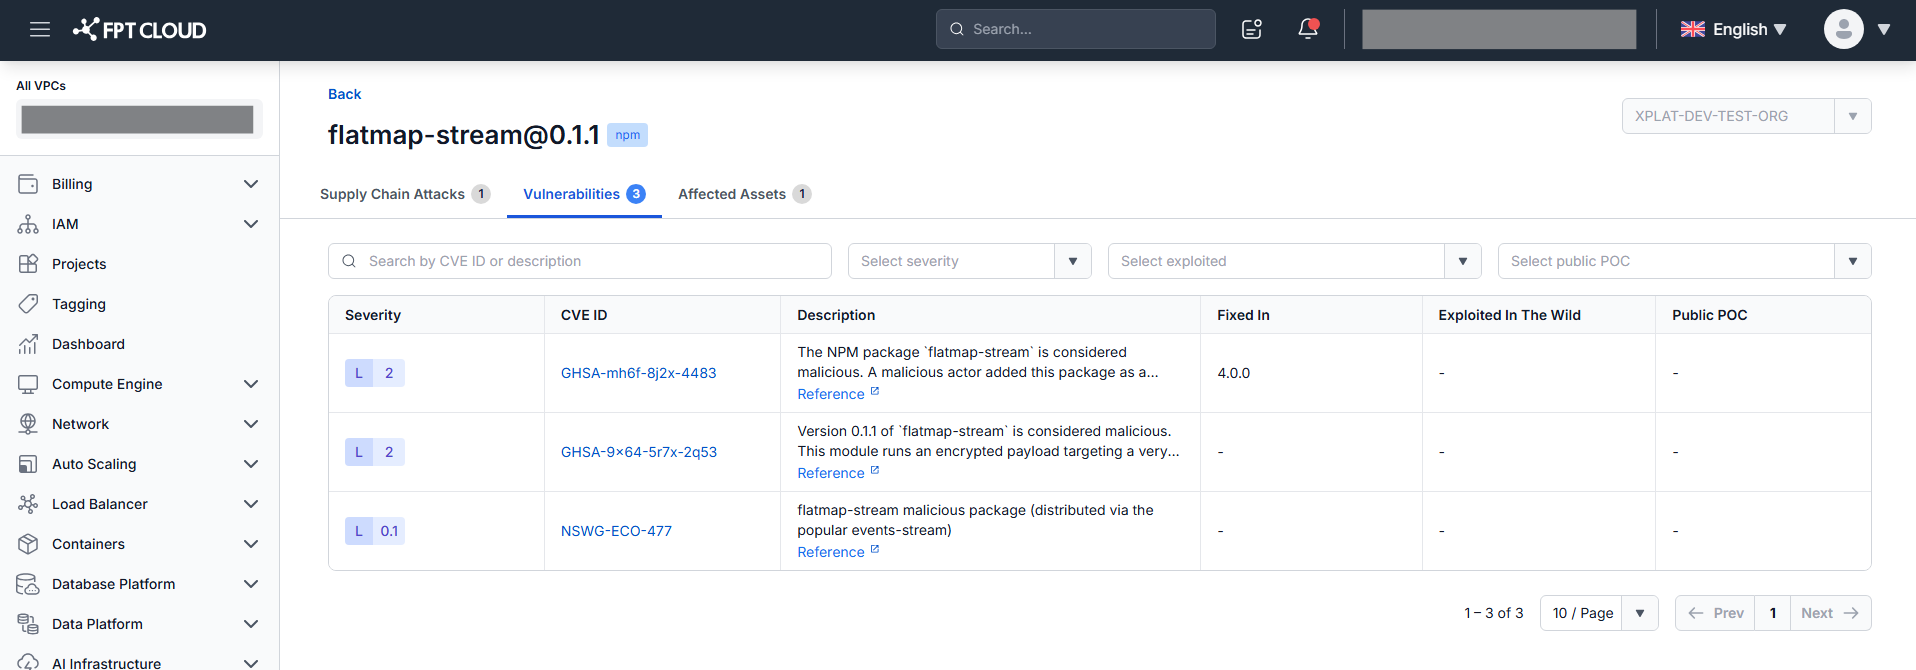
Task: Open external link icon for GHSA-mh6f-8j2x-4483 reference
Action: pos(875,392)
